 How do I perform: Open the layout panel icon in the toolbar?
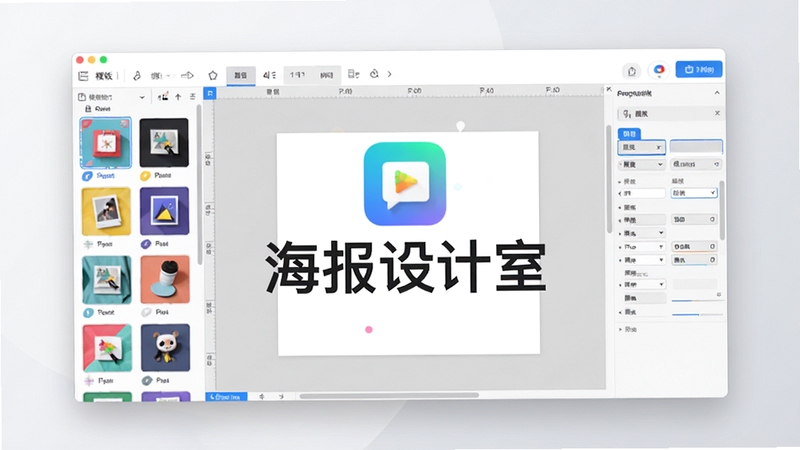coord(353,74)
